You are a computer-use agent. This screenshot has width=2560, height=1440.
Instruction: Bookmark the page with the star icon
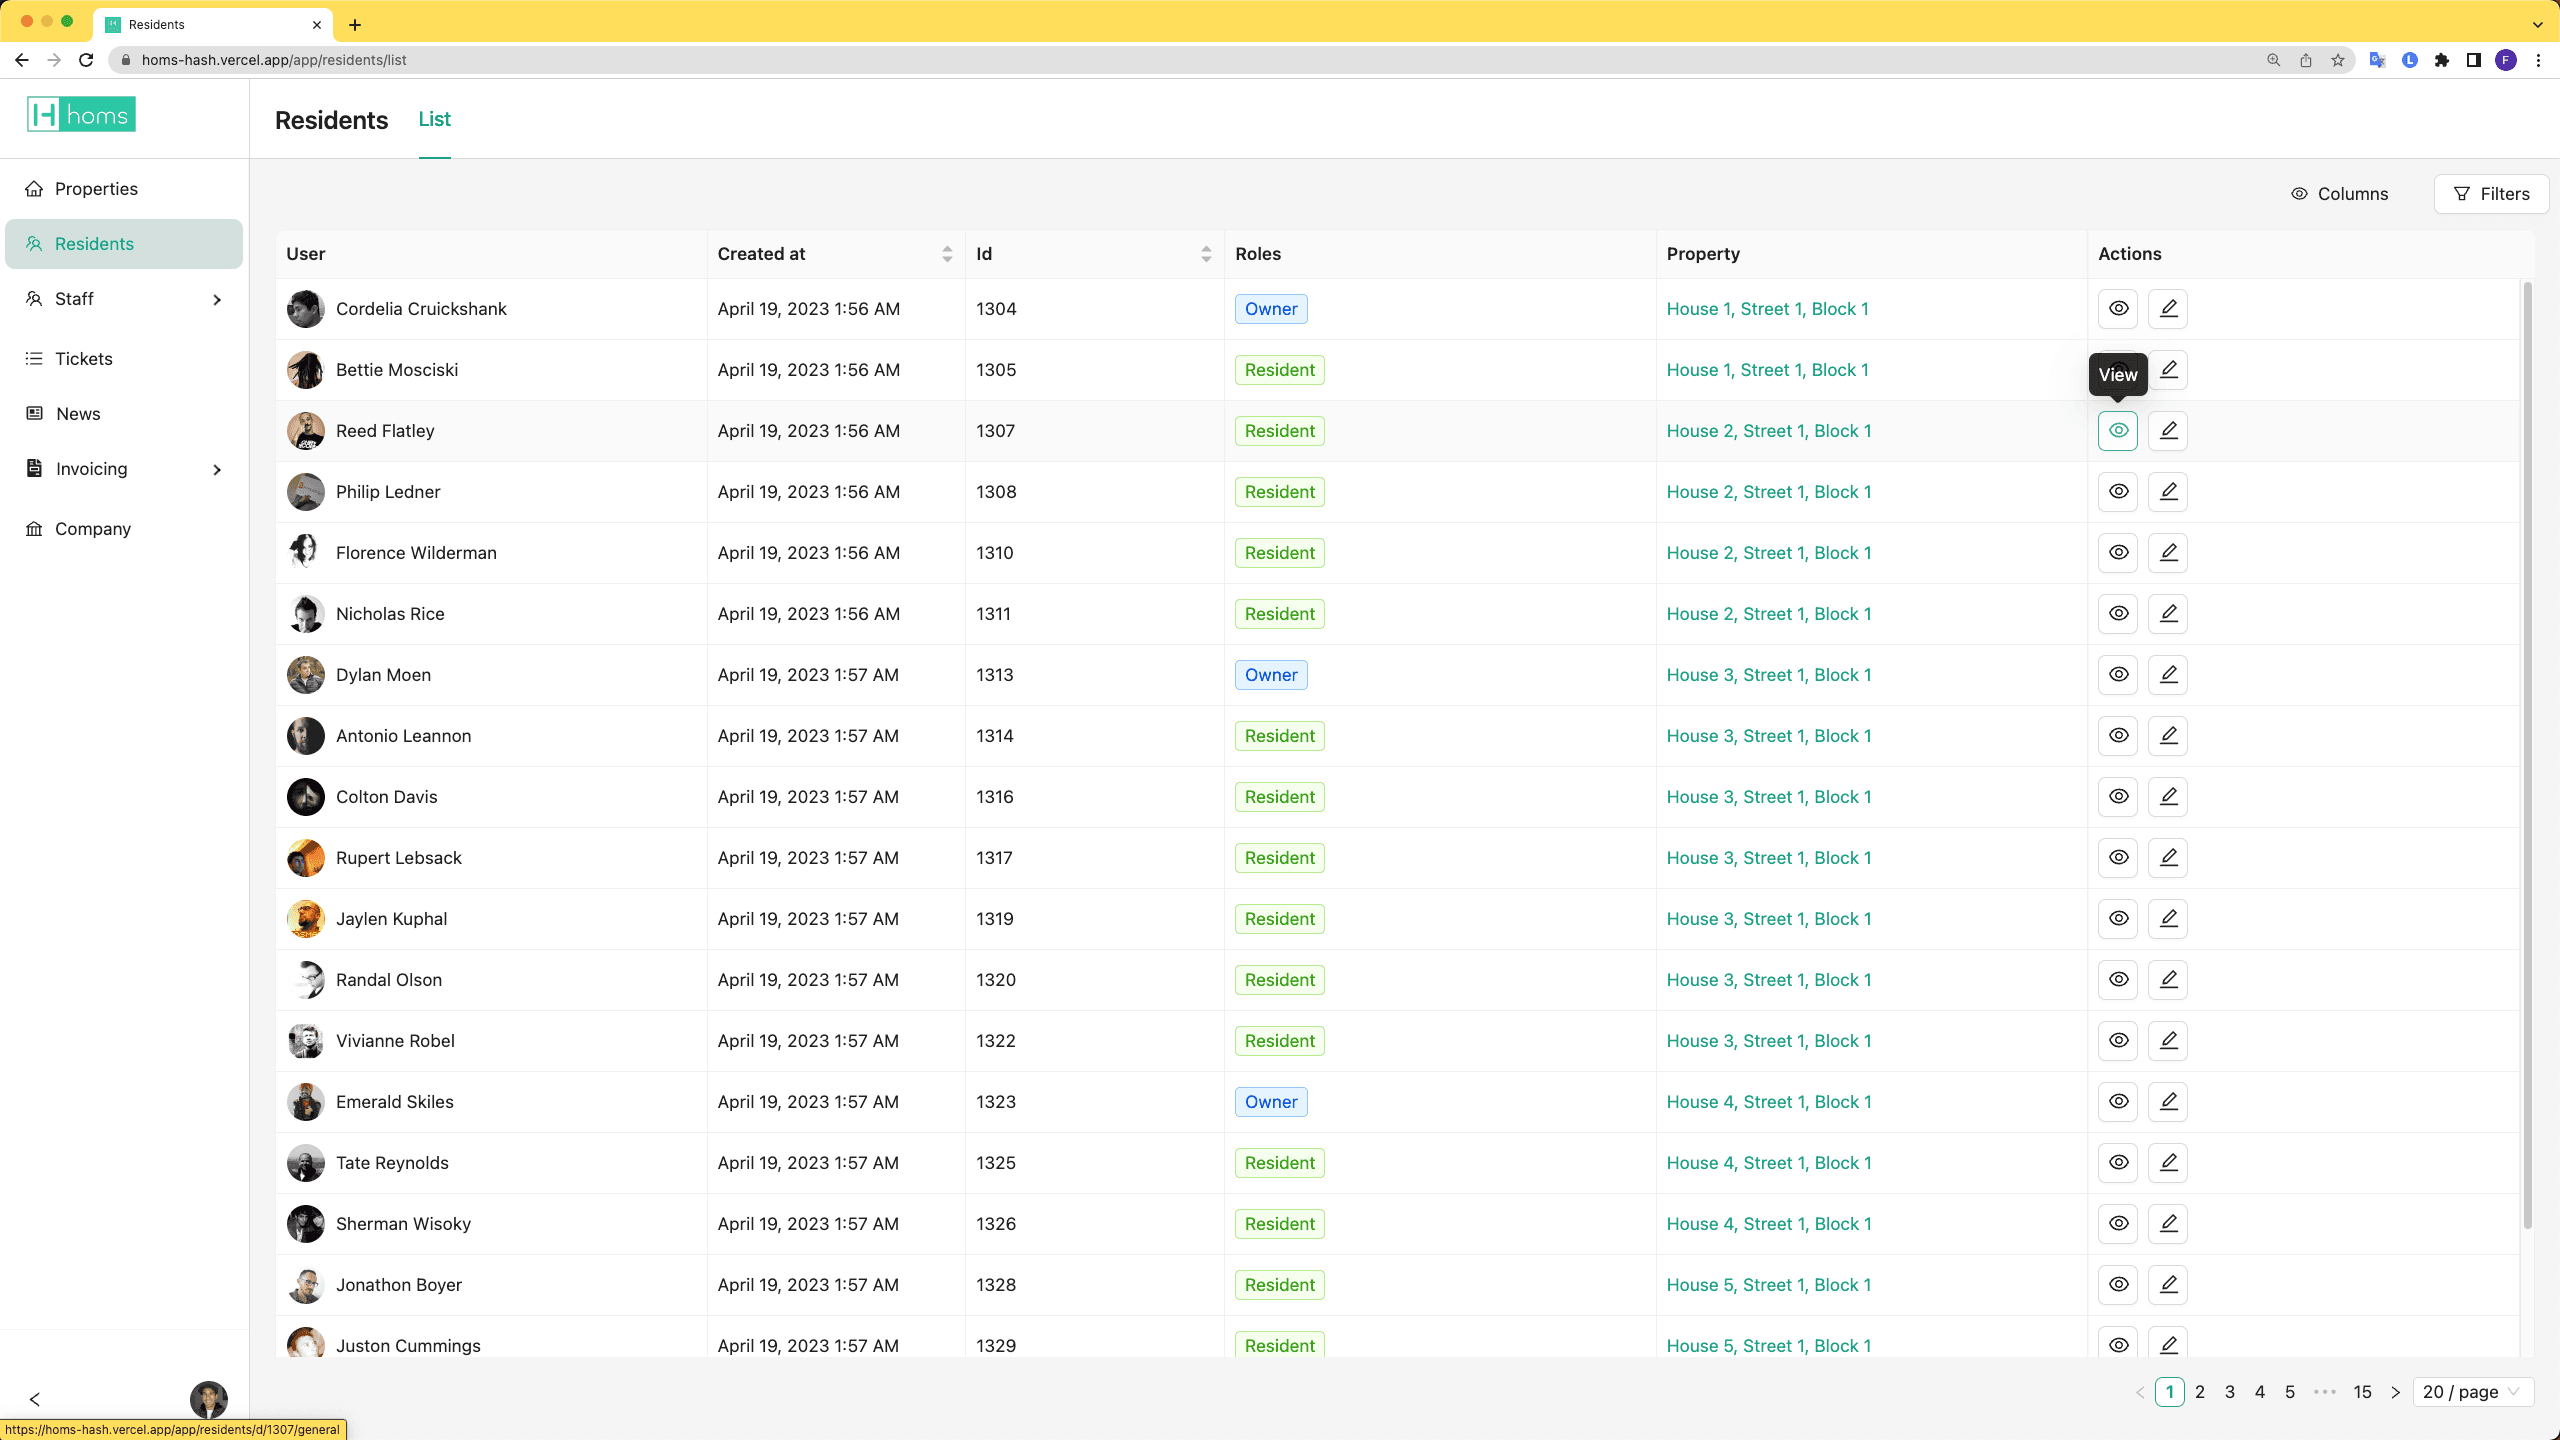point(2338,60)
